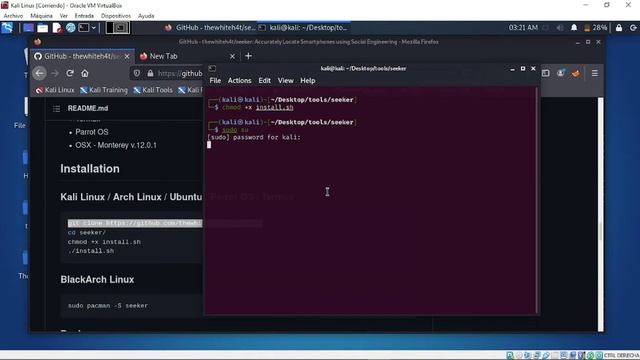Click the show desktop icon in Kali panel
Screen dimensions: 640x360
point(28,27)
